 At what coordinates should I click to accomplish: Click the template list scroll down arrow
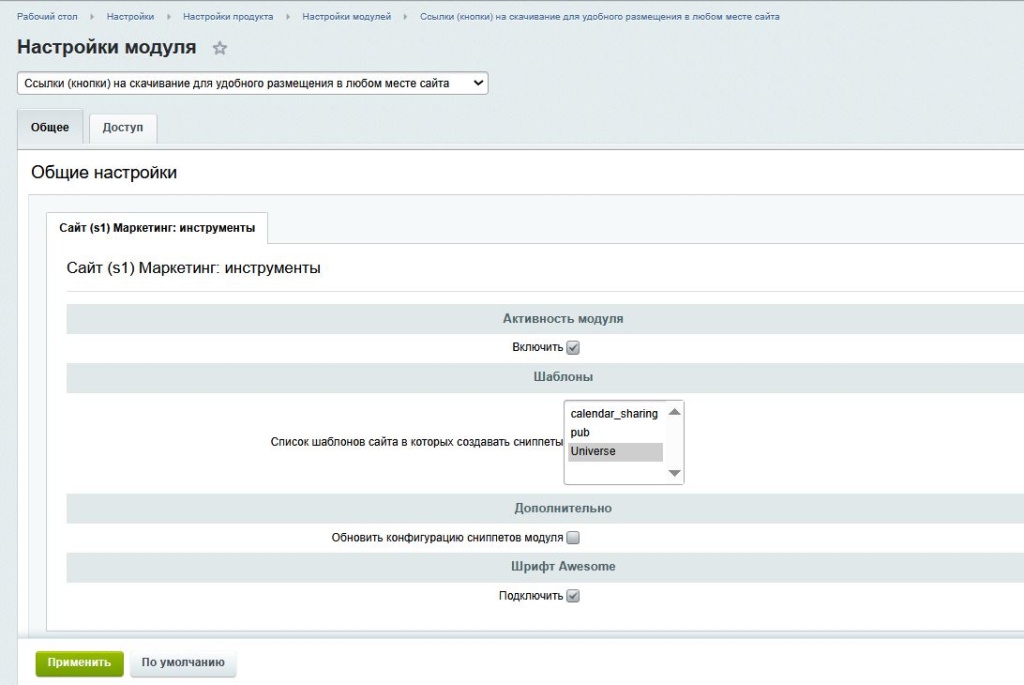coord(675,473)
